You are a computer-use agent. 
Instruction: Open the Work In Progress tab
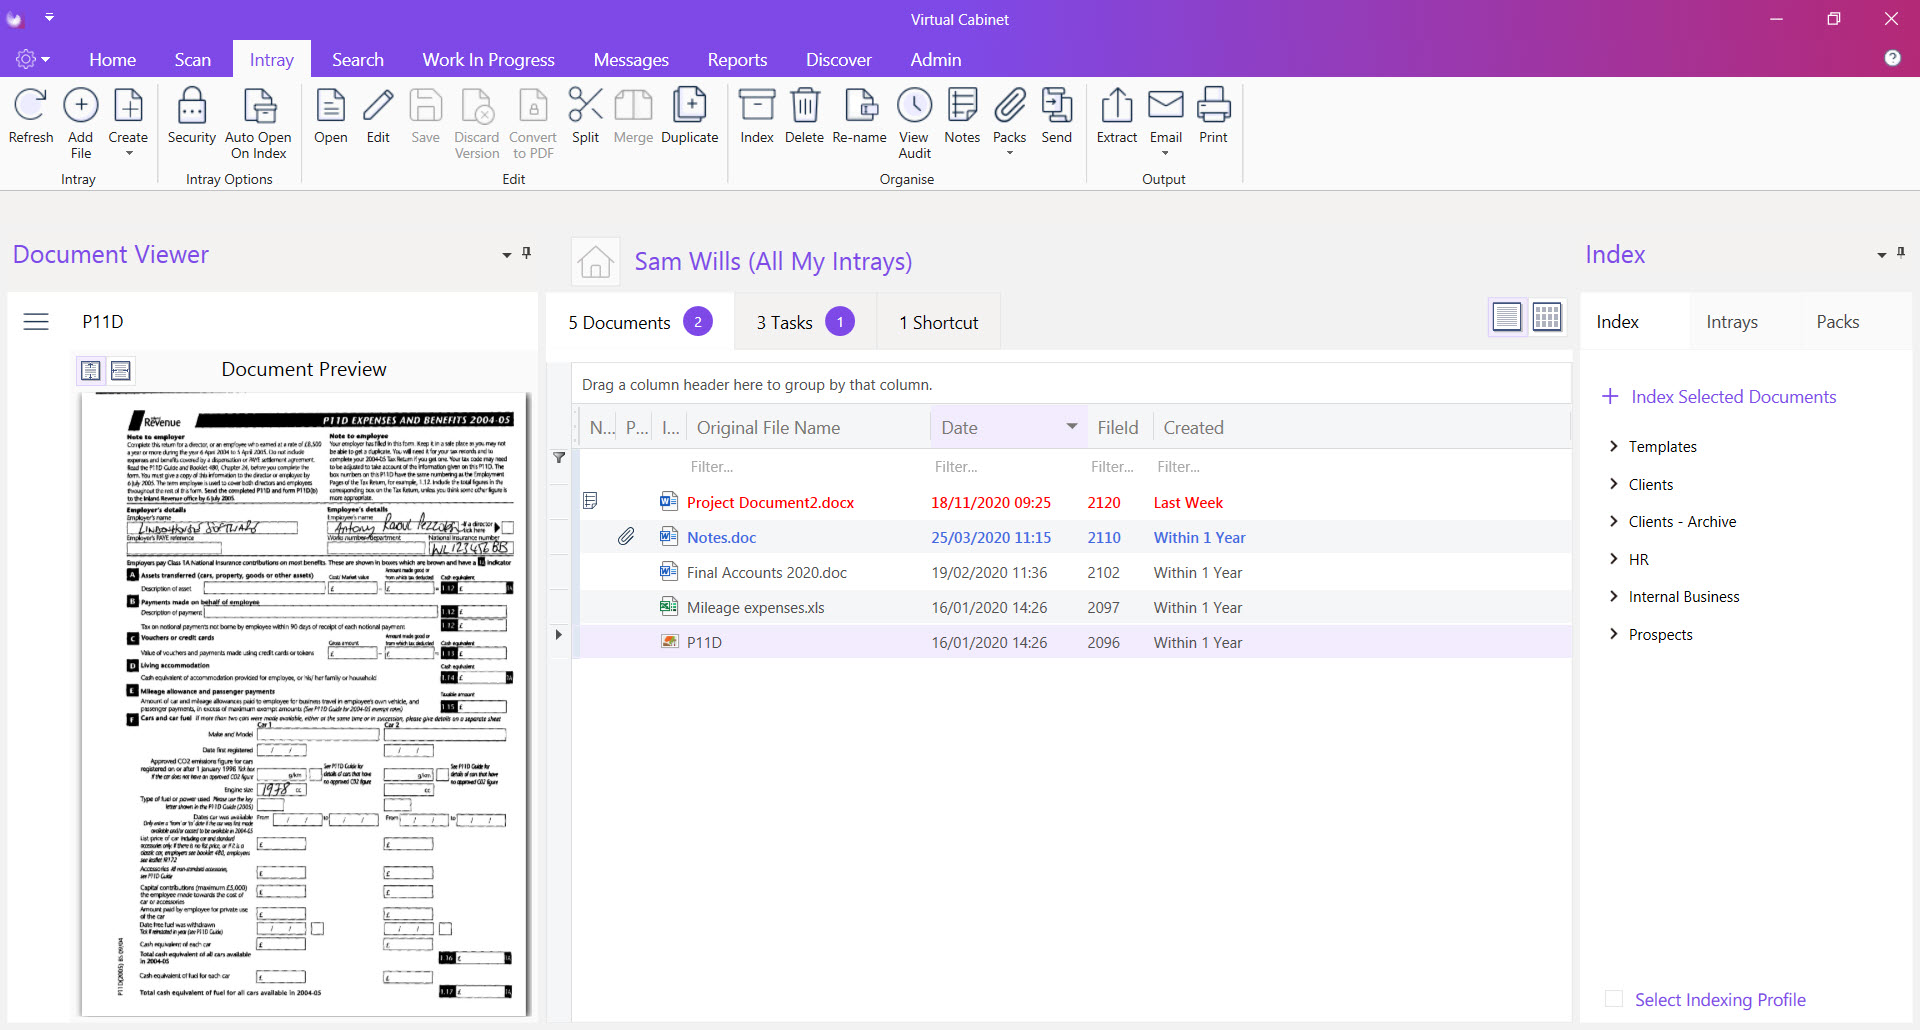pyautogui.click(x=488, y=60)
